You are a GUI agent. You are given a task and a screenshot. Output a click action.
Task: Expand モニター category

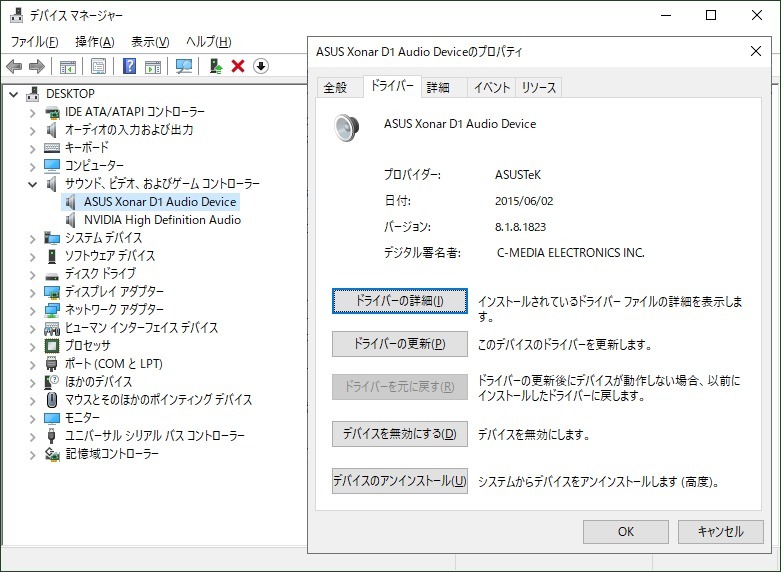click(x=32, y=419)
